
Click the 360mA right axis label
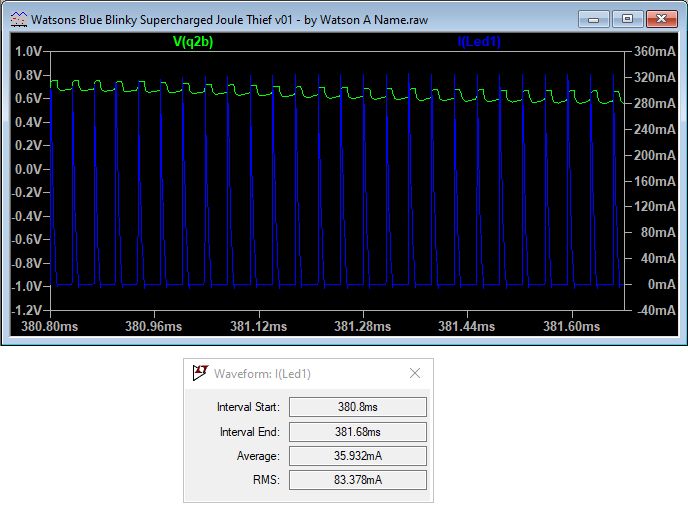(655, 51)
